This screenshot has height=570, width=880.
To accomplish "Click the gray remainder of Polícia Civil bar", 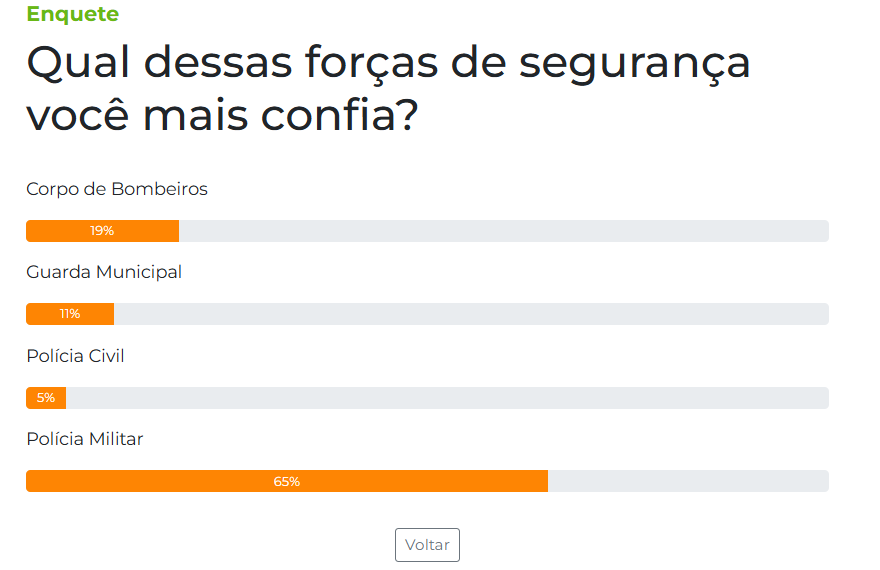I will [x=447, y=398].
